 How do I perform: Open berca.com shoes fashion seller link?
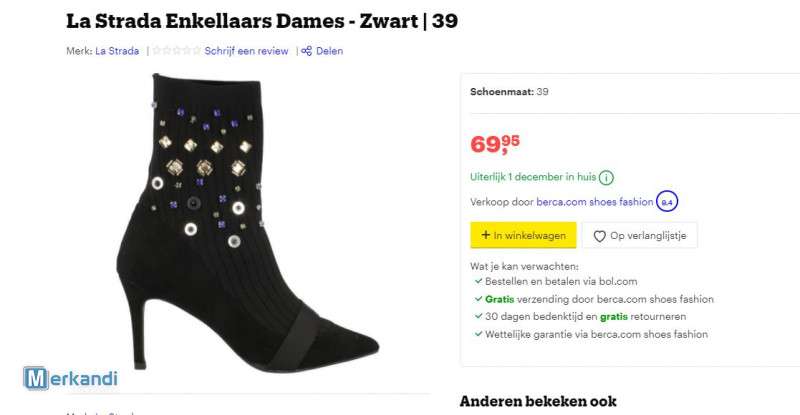click(x=594, y=202)
